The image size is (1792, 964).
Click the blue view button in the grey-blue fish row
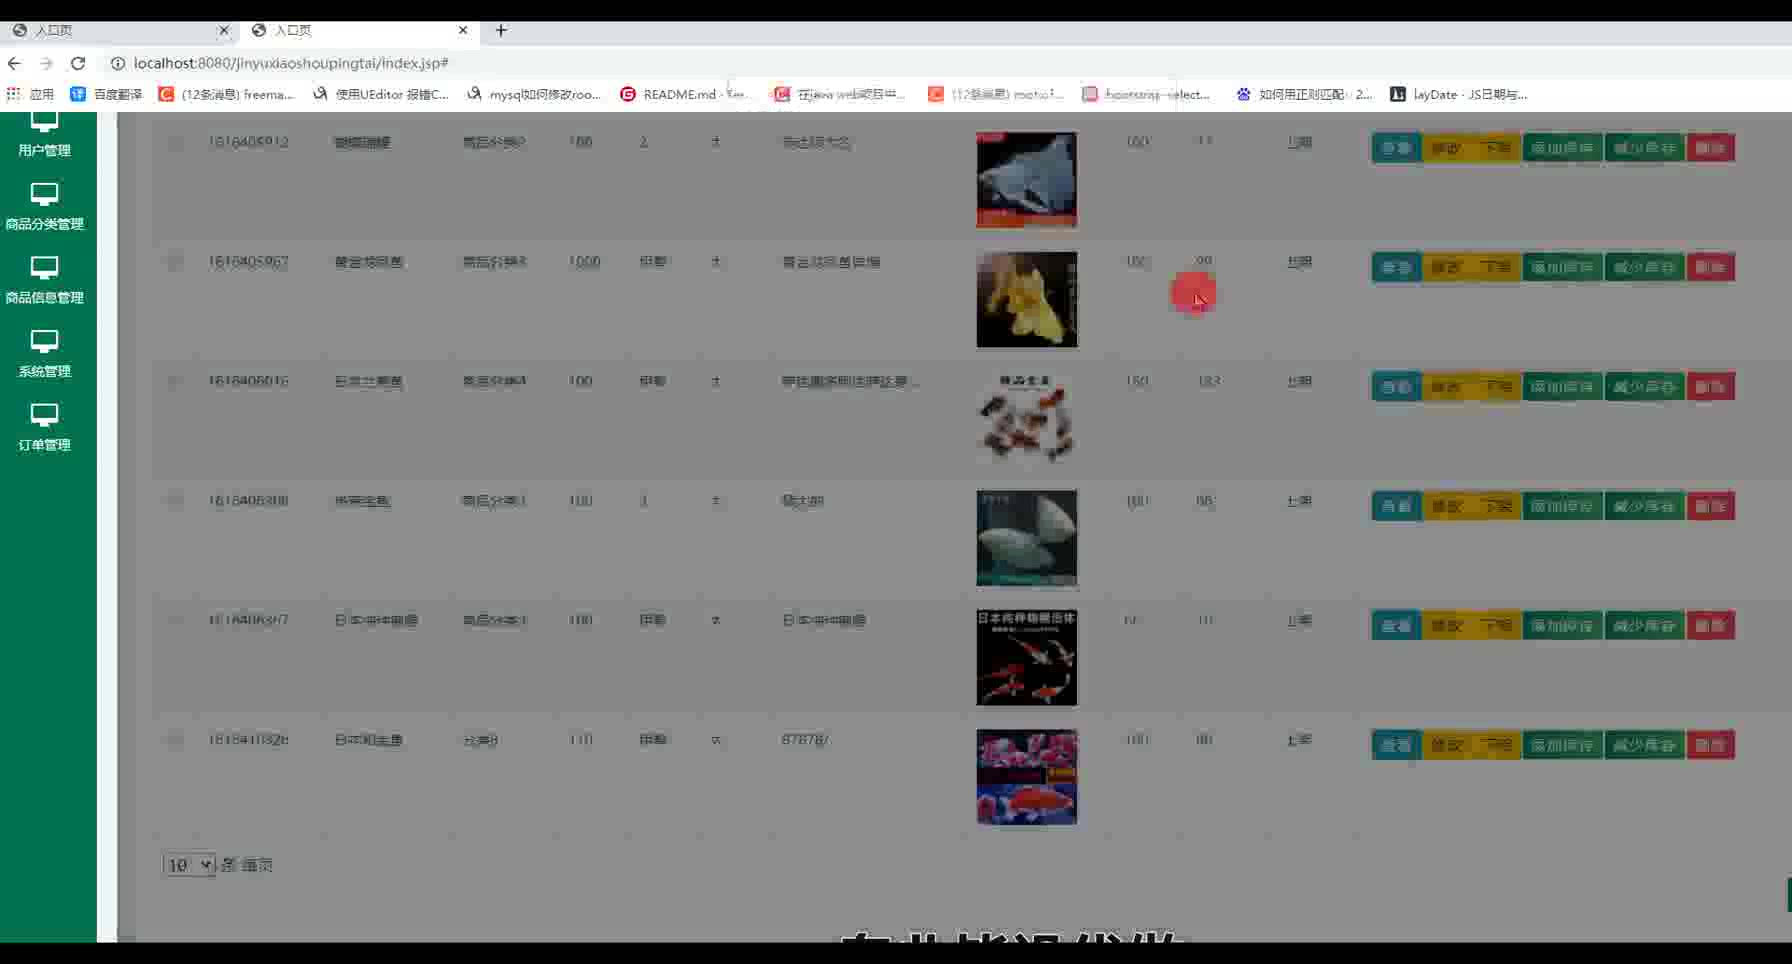[x=1396, y=148]
